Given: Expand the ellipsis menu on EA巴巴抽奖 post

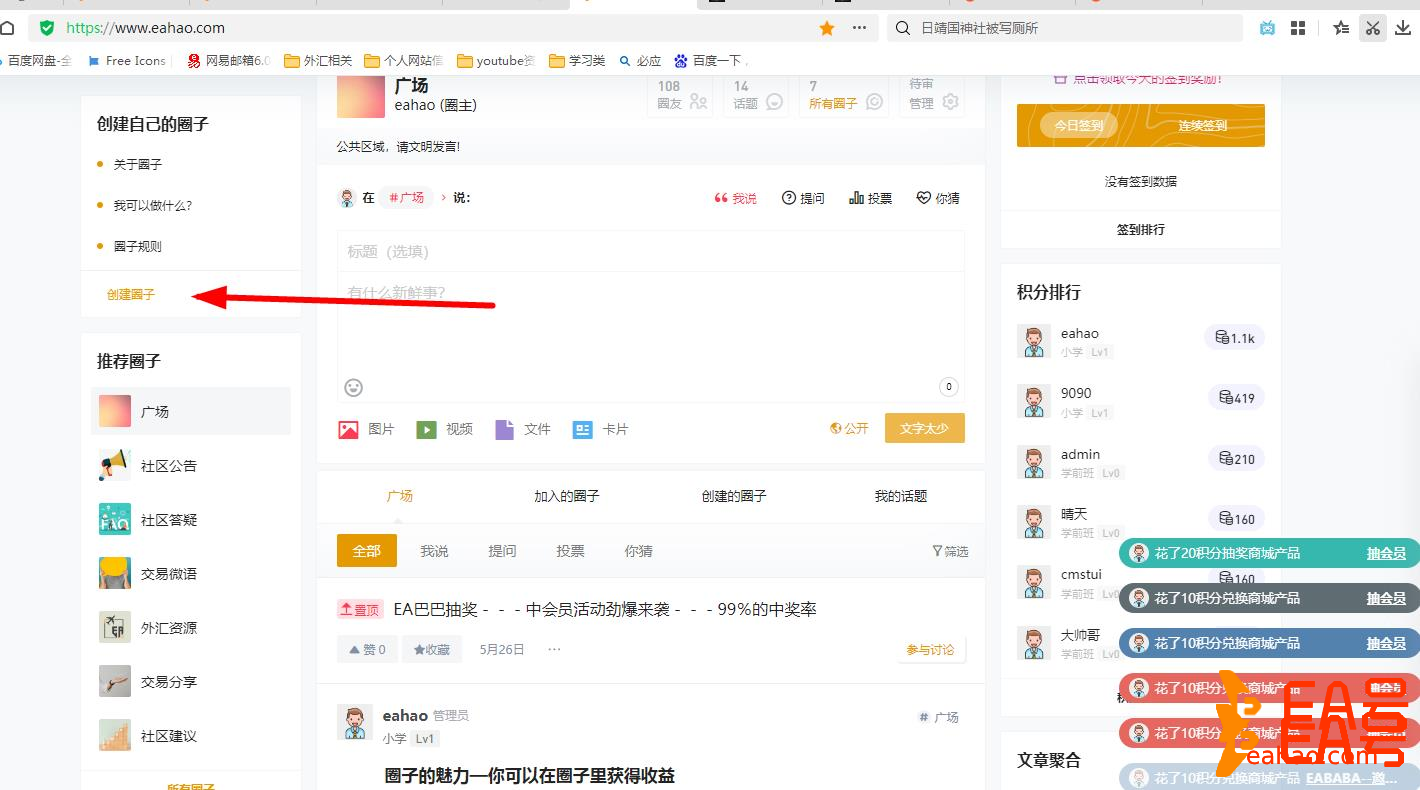Looking at the screenshot, I should pos(554,649).
